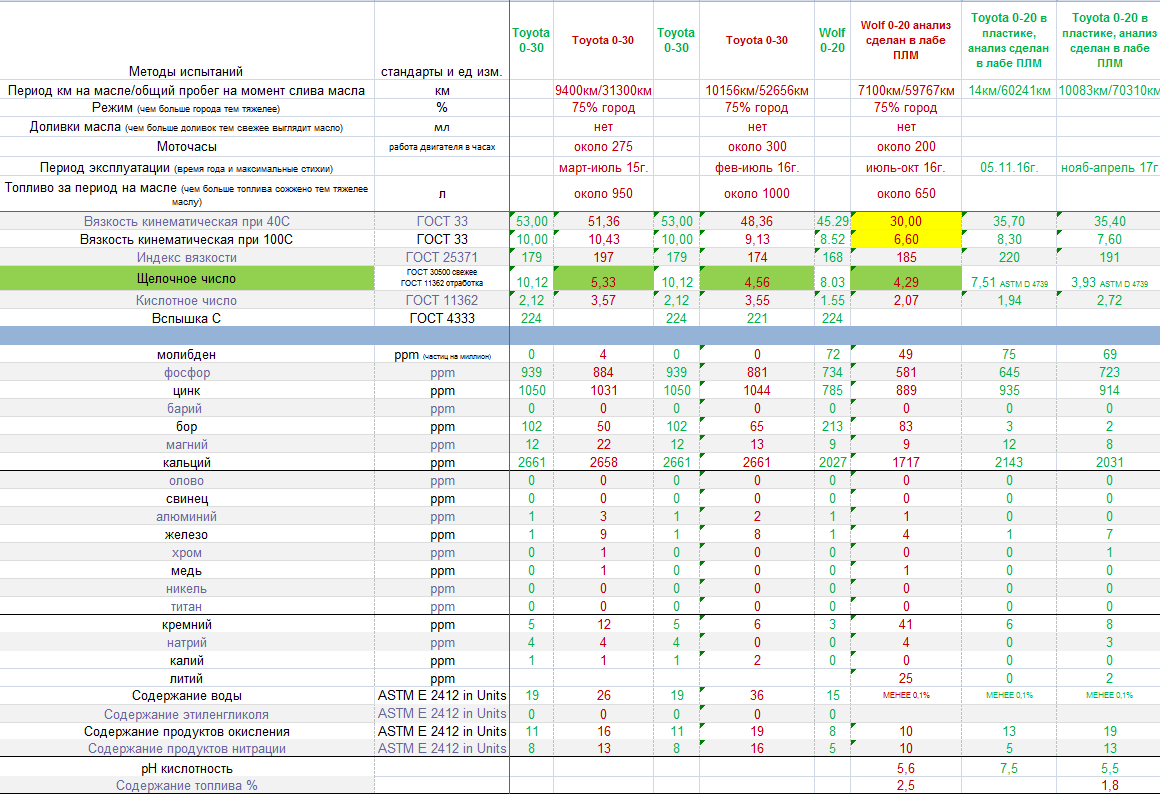The height and width of the screenshot is (794, 1160).
Task: Click the '7100км/59767км' mileage cell
Action: tap(906, 91)
